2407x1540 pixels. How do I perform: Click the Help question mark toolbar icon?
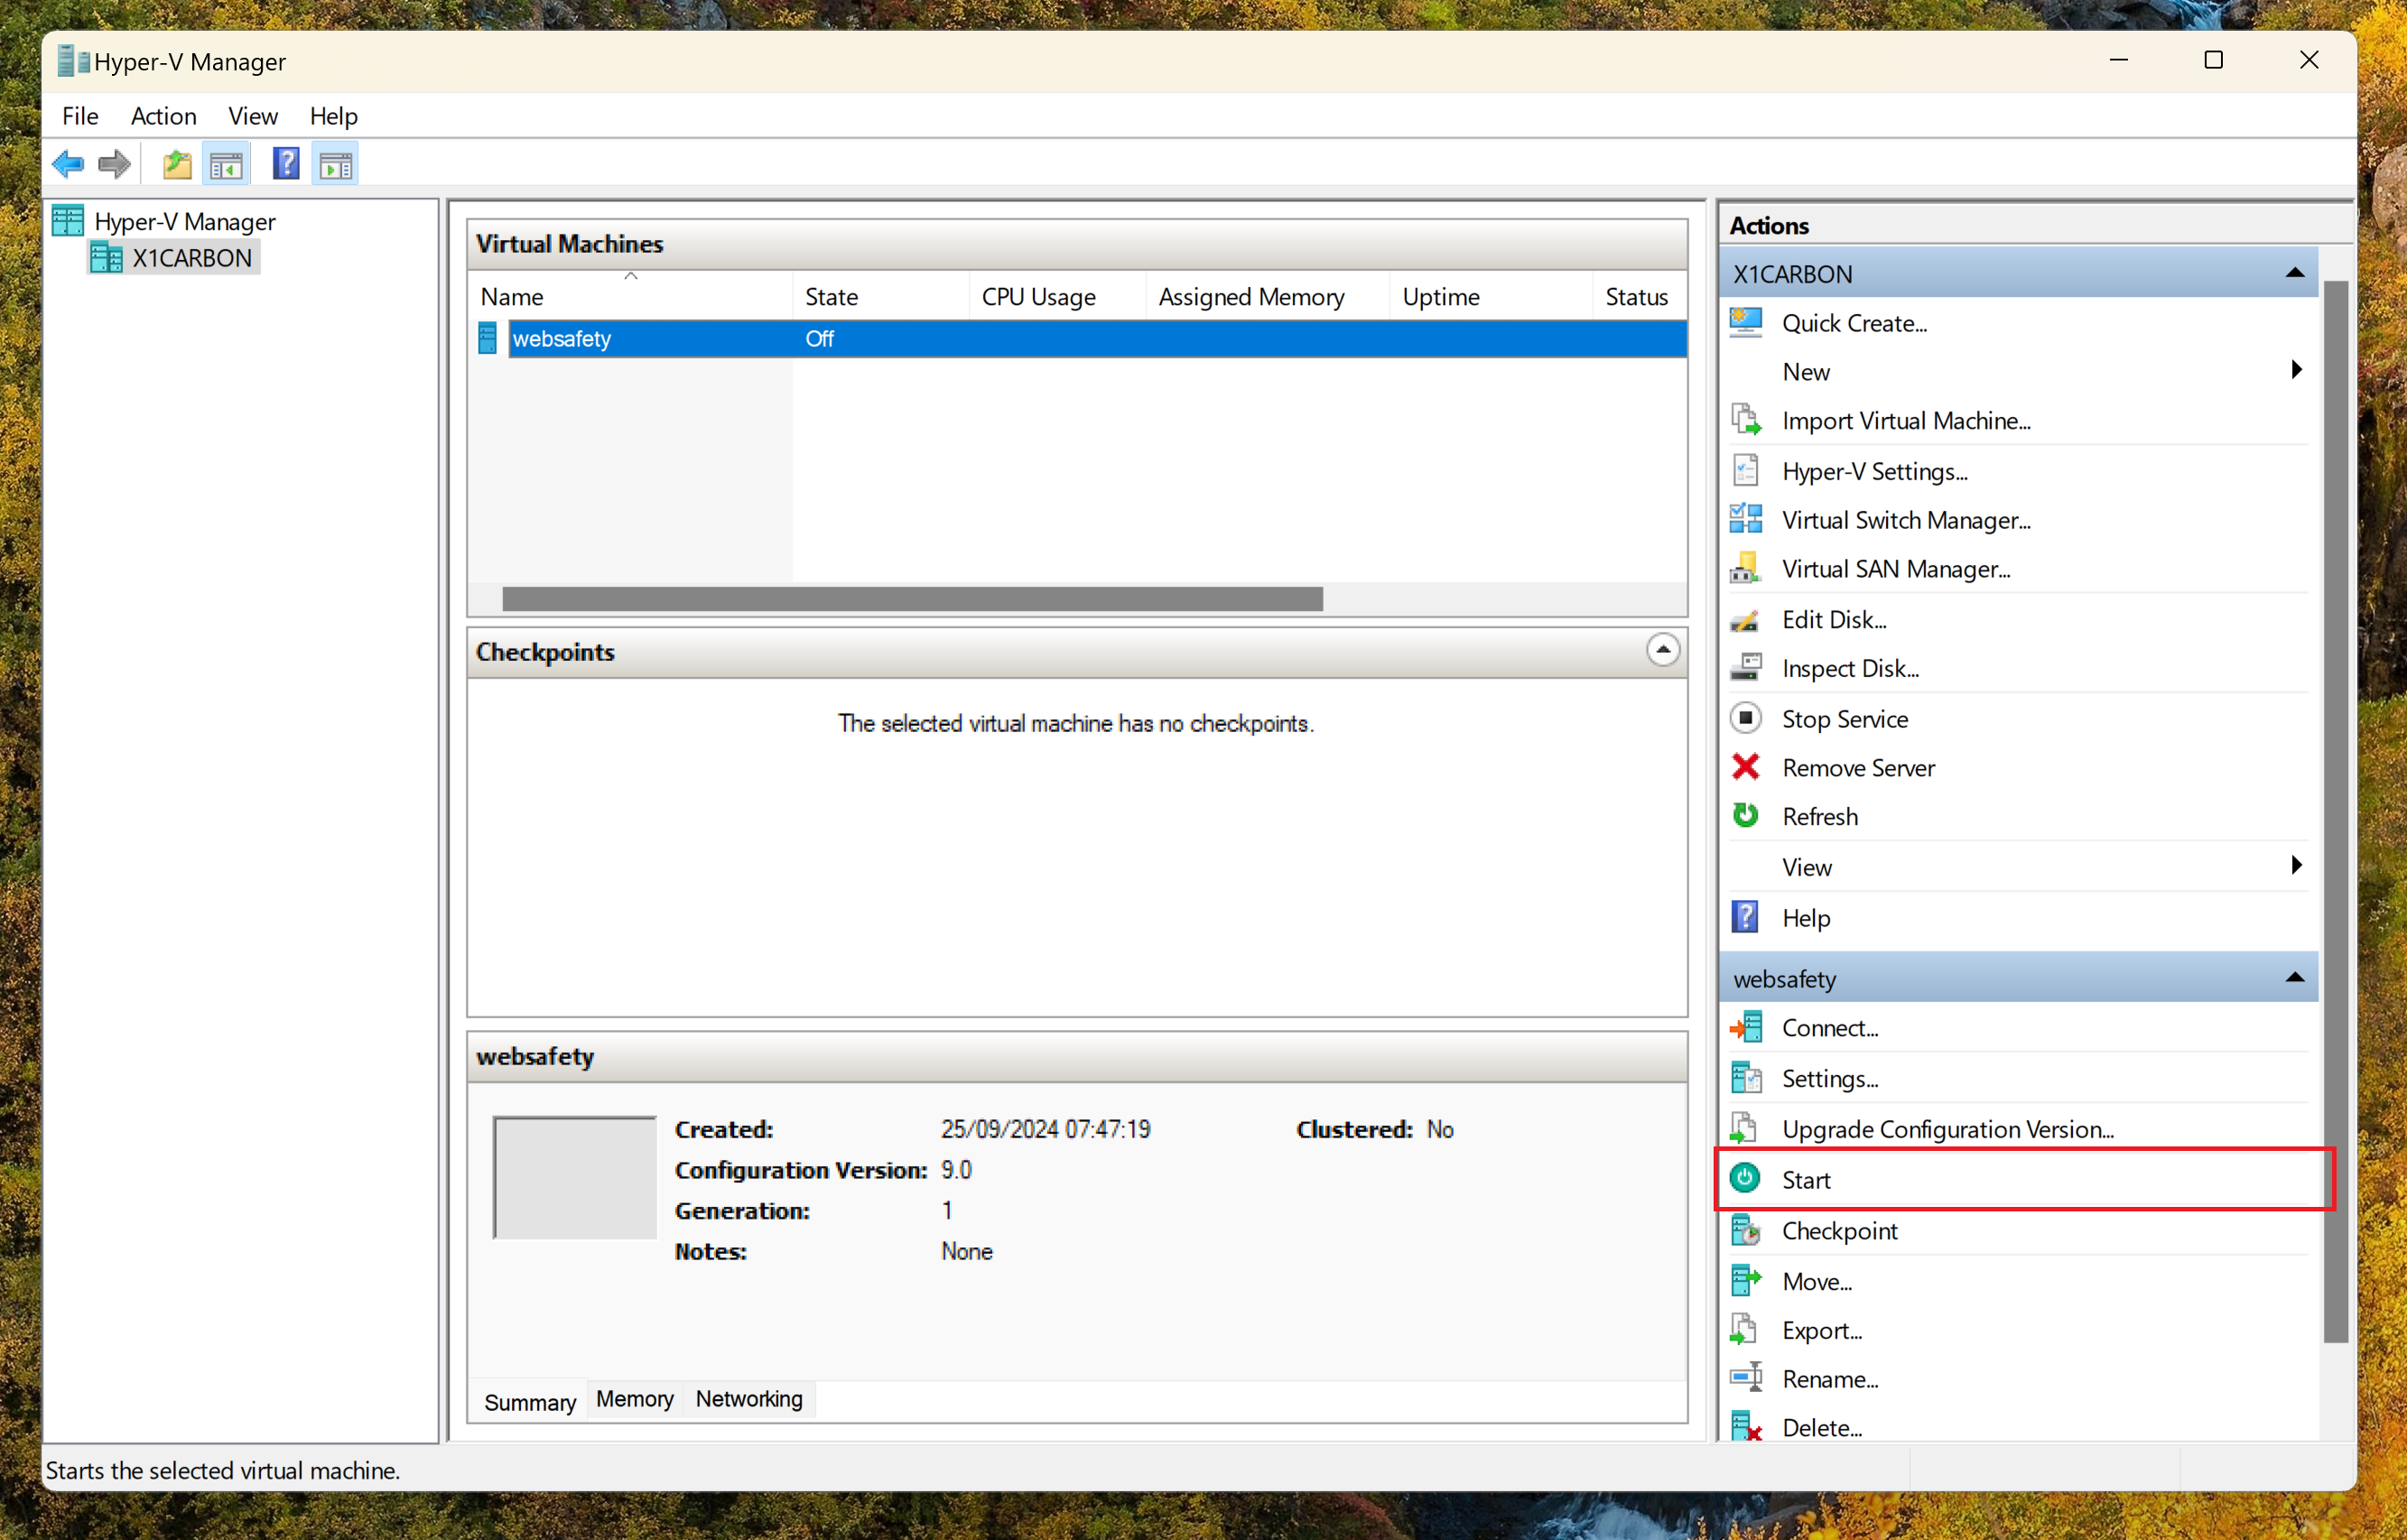[x=286, y=164]
